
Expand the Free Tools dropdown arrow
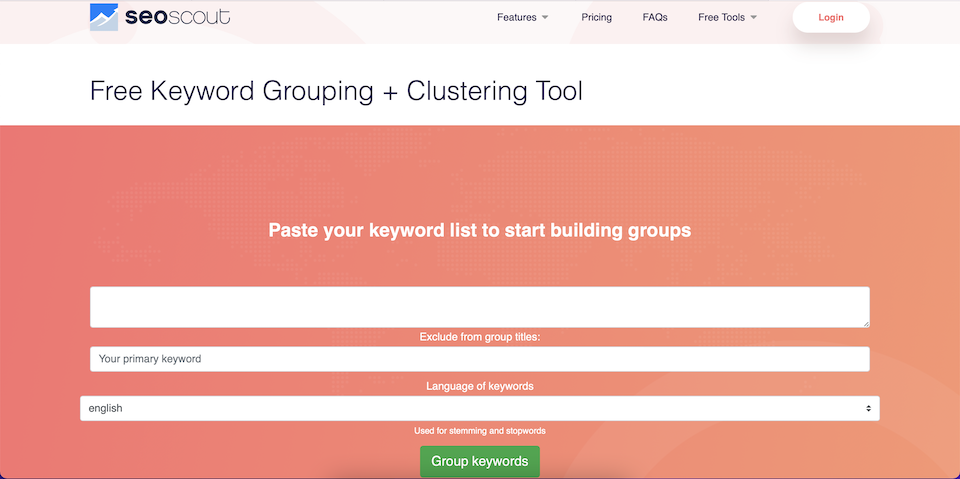(x=754, y=17)
